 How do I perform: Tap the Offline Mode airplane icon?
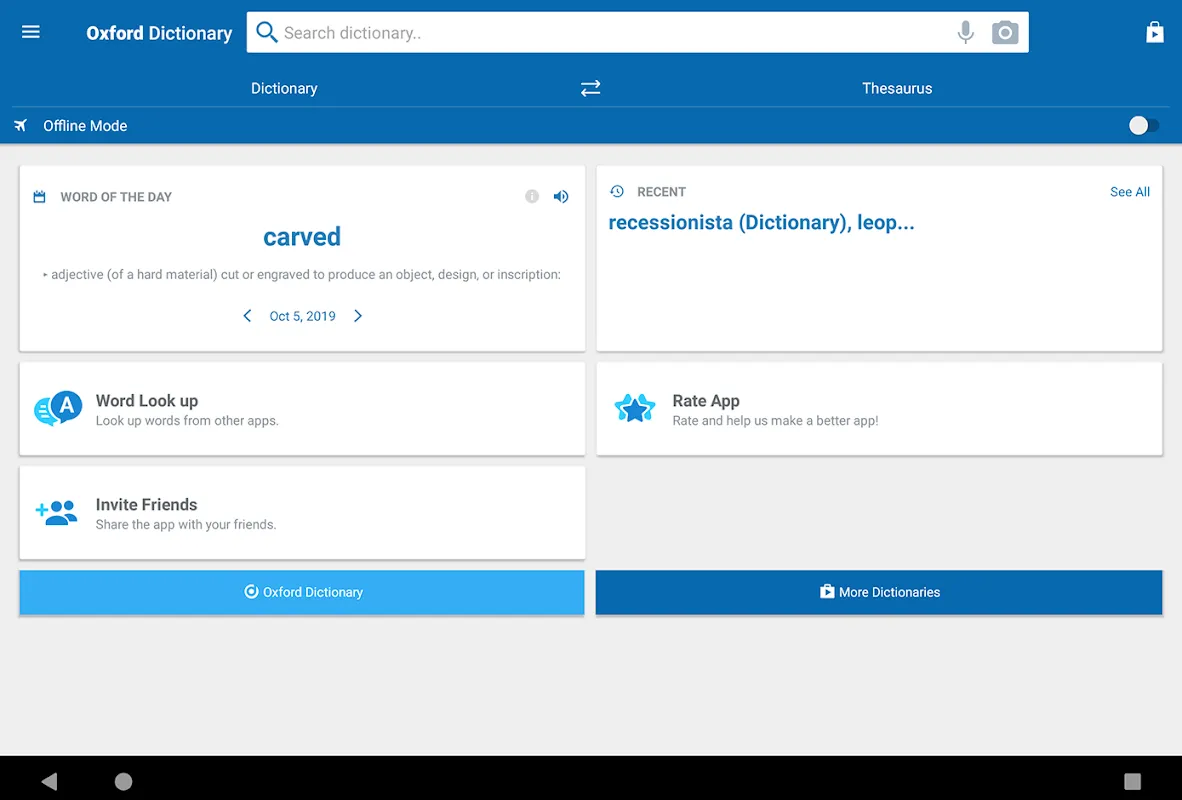[x=21, y=125]
